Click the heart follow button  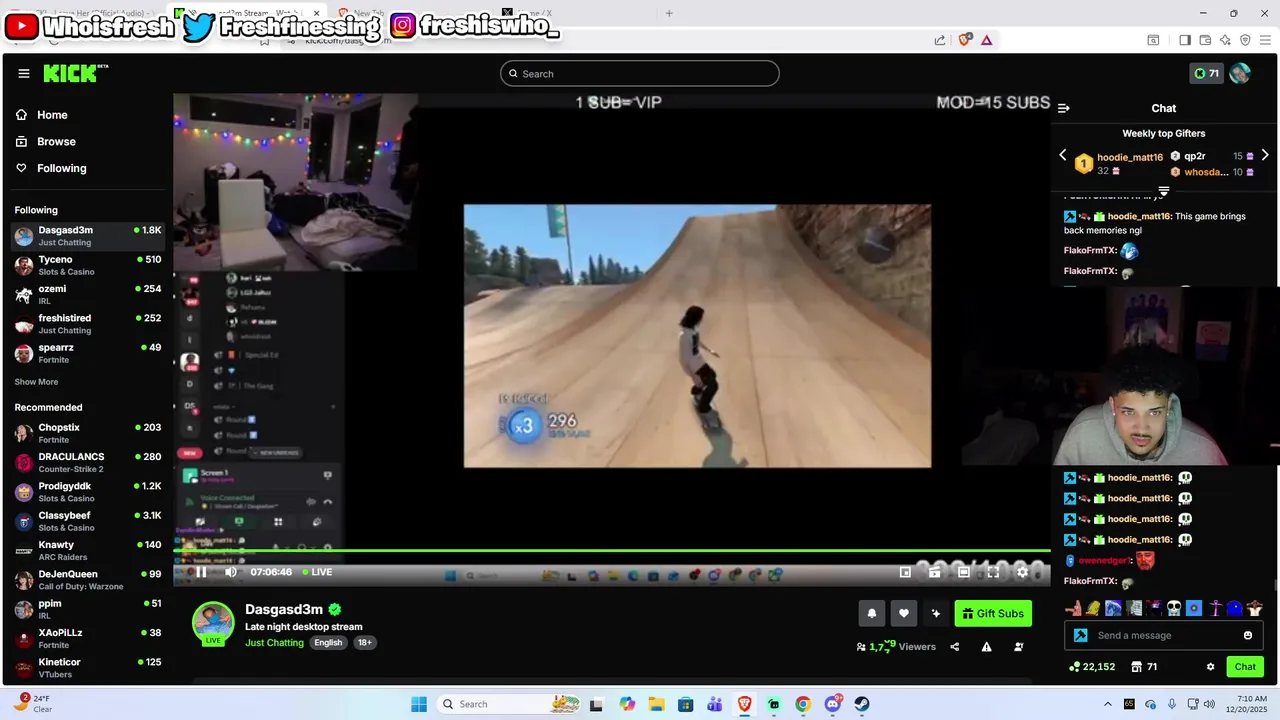point(904,613)
